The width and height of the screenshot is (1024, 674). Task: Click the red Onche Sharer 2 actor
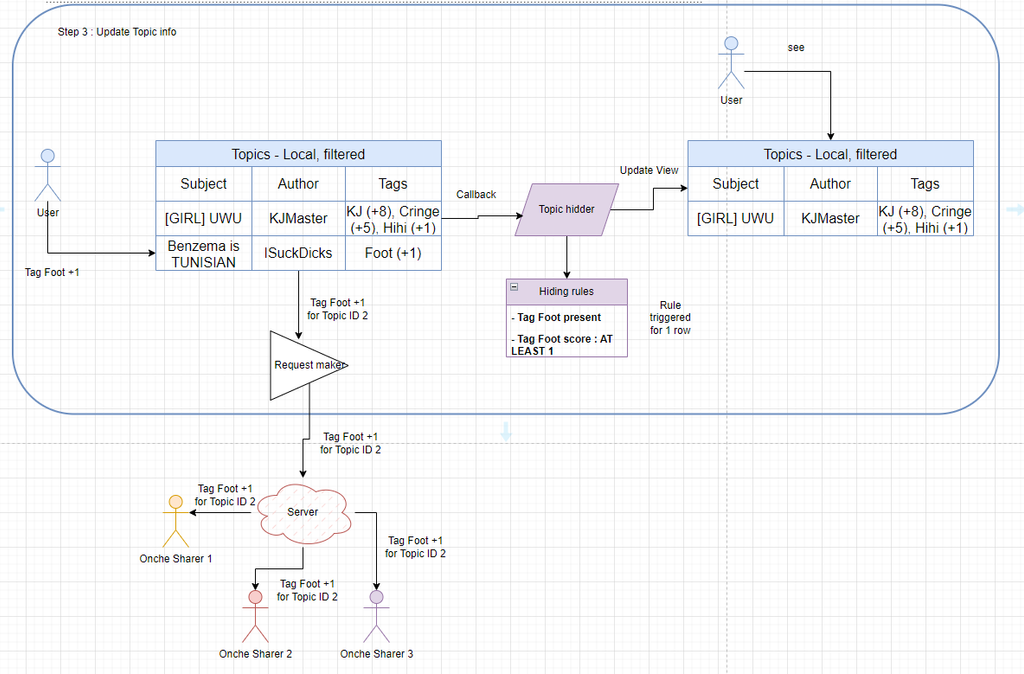(255, 615)
